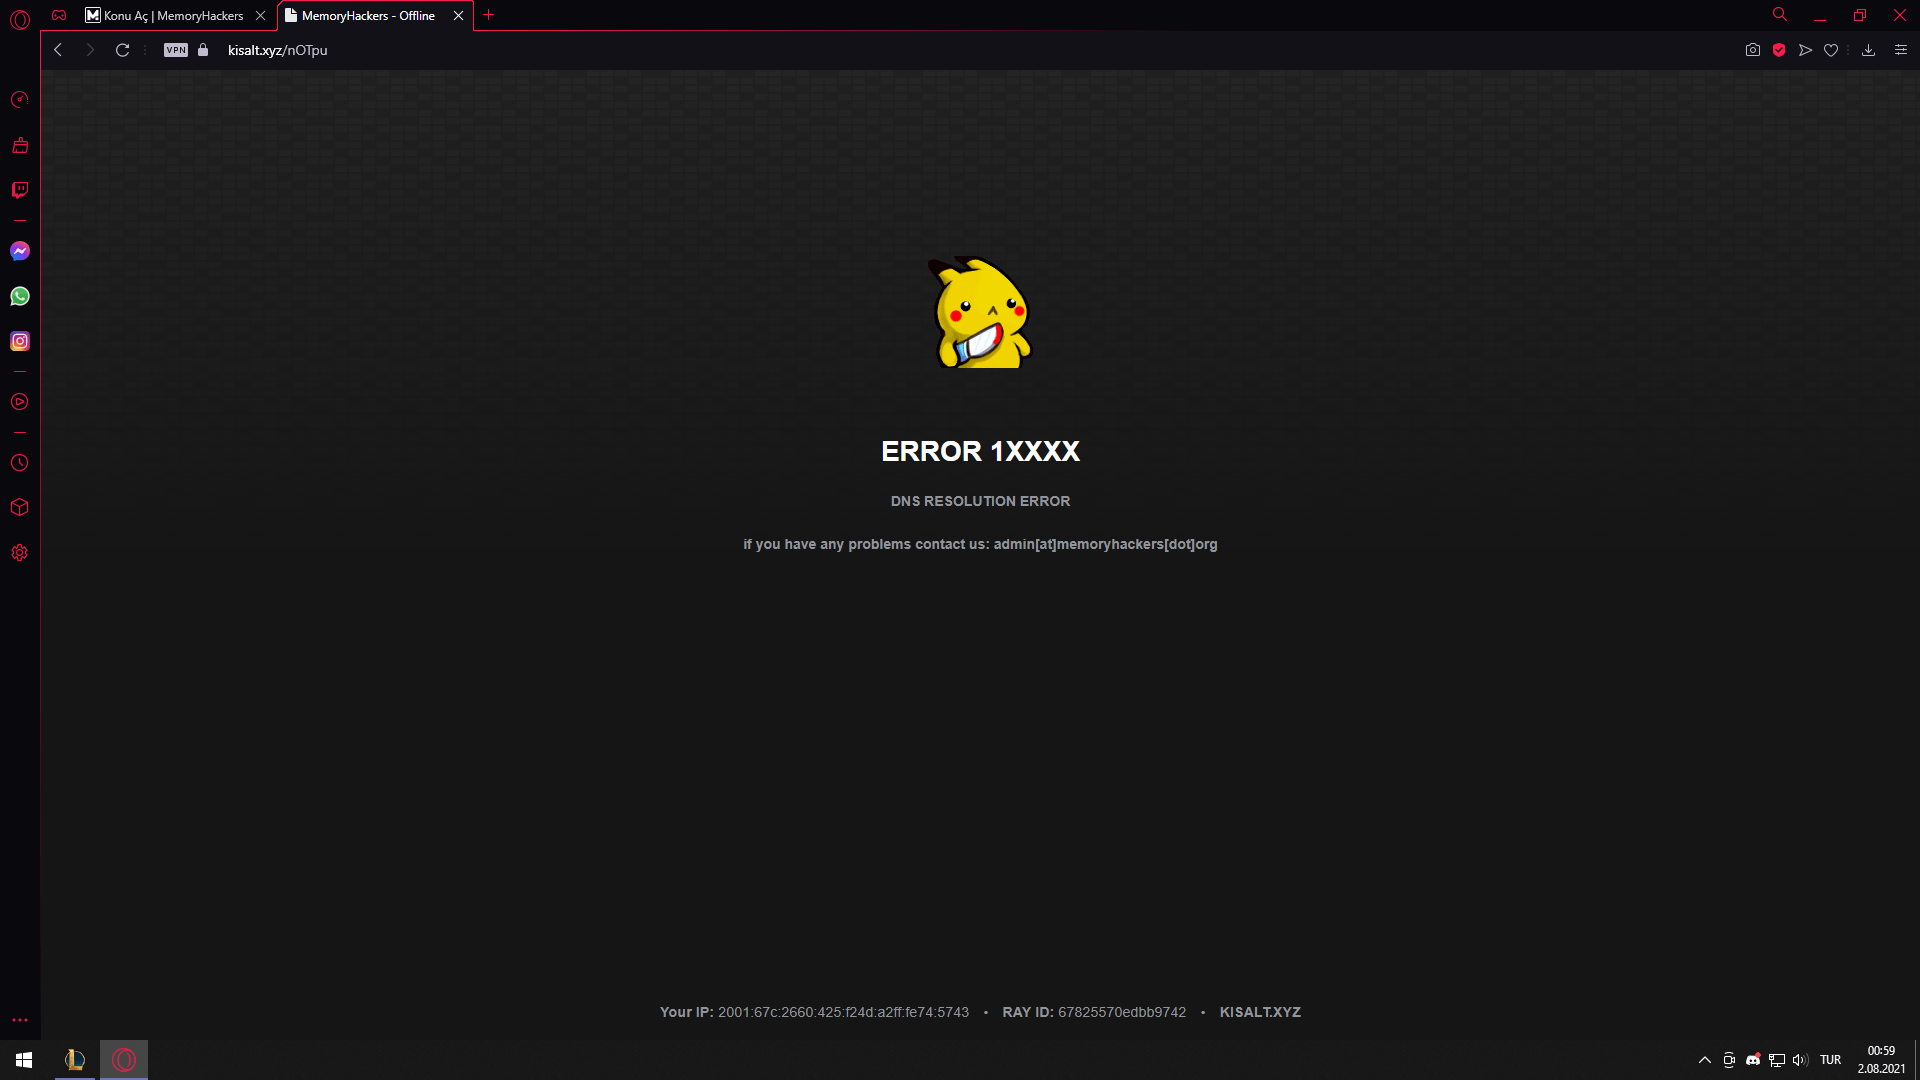The width and height of the screenshot is (1920, 1080).
Task: Open the Opera menu logo button
Action: click(x=20, y=18)
